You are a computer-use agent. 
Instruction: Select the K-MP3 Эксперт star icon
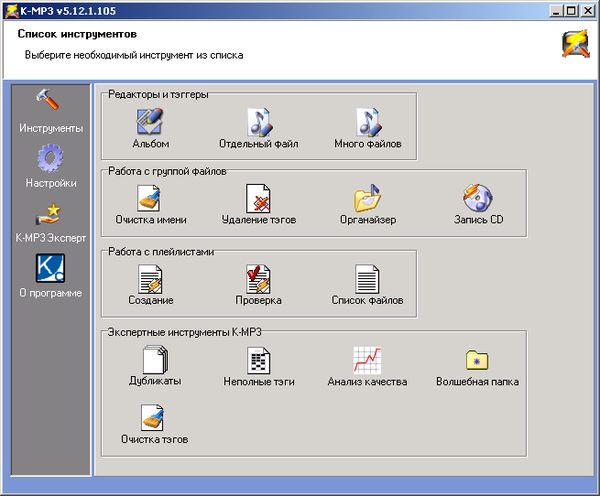click(49, 214)
